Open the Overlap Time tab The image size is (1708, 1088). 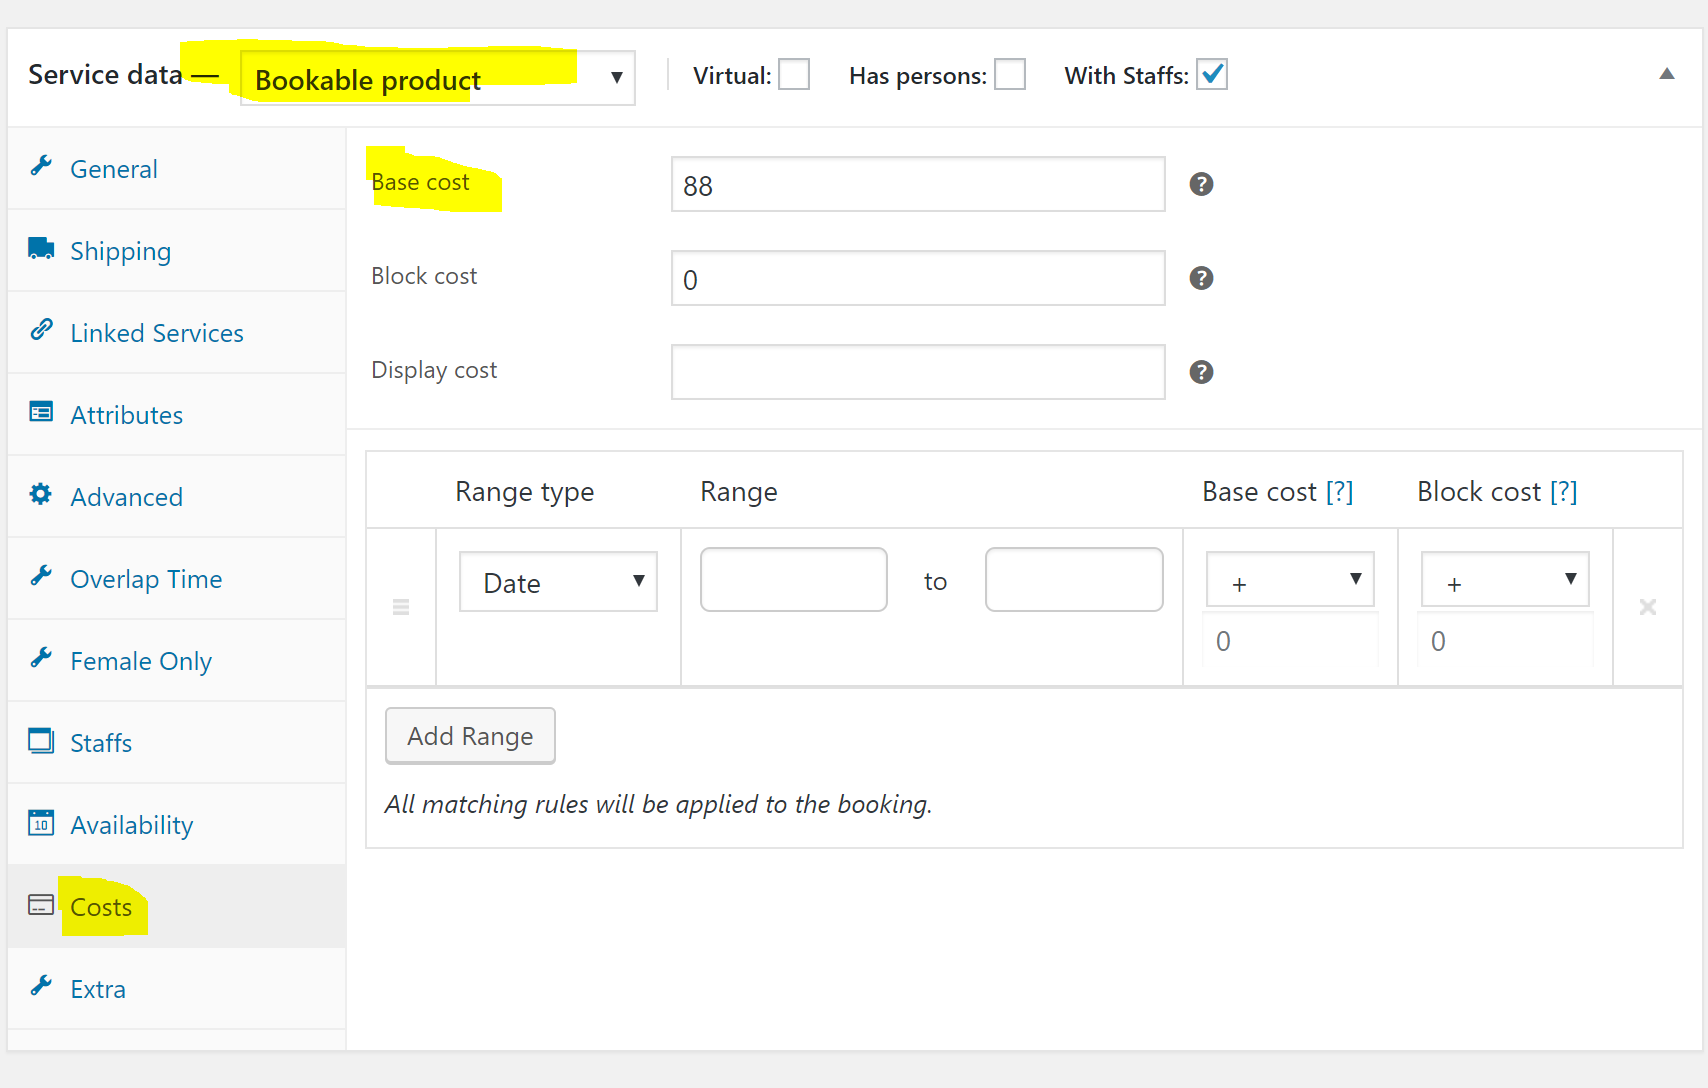[177, 579]
